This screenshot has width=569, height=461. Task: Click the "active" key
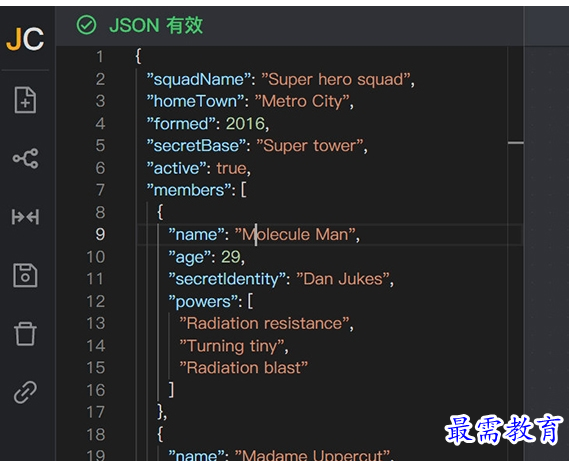177,168
